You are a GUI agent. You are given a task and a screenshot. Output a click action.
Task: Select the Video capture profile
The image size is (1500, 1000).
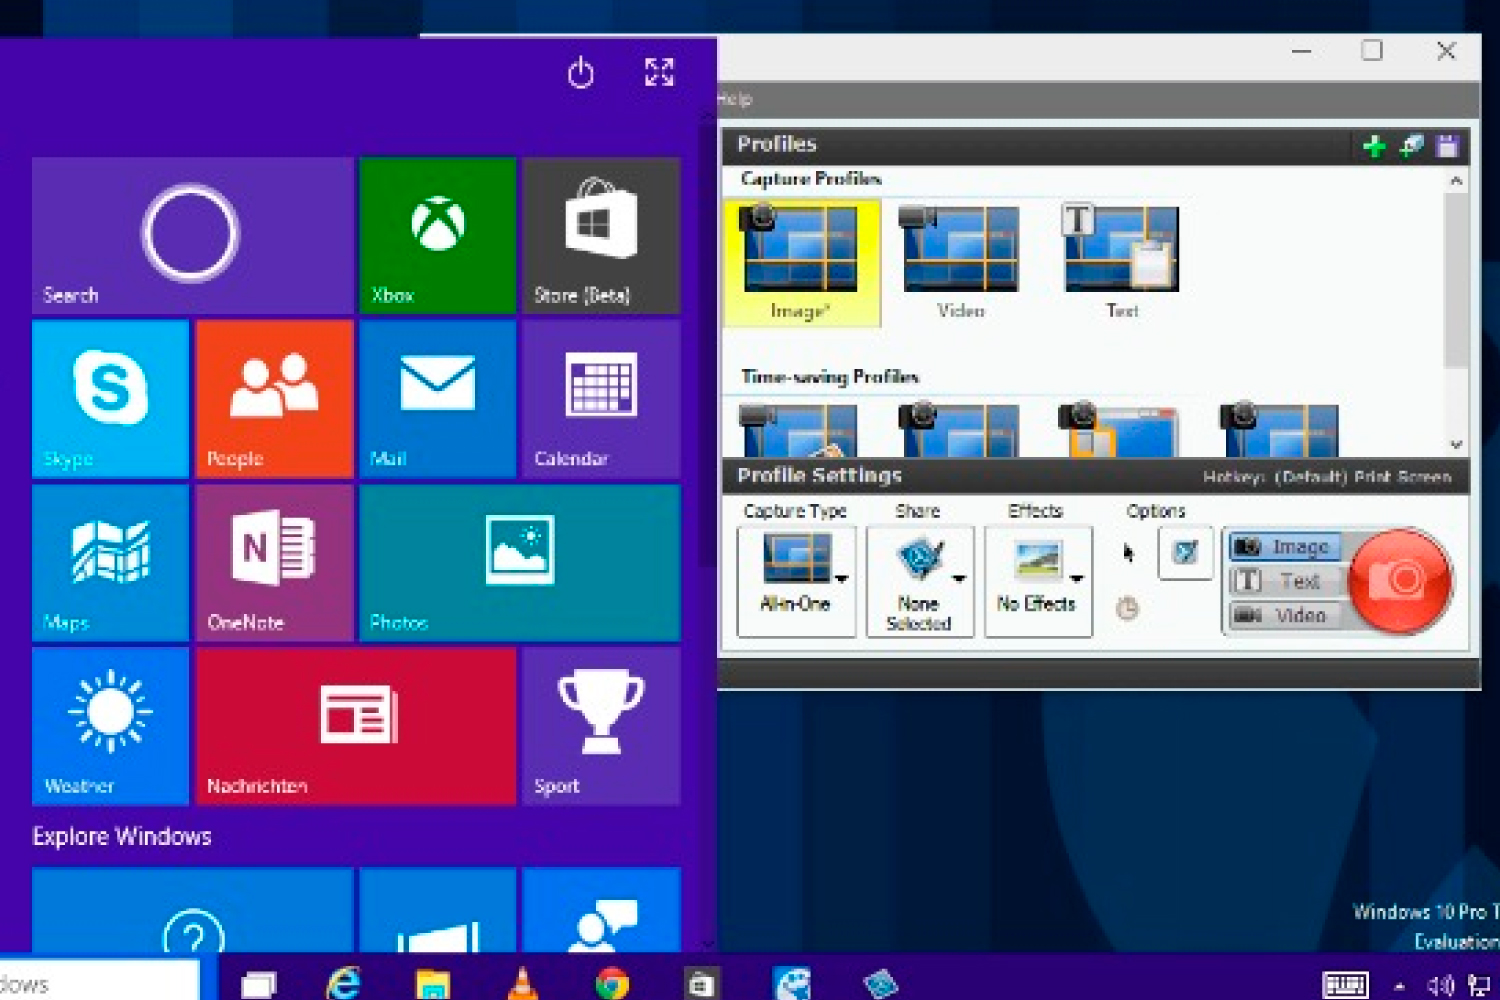pyautogui.click(x=960, y=262)
